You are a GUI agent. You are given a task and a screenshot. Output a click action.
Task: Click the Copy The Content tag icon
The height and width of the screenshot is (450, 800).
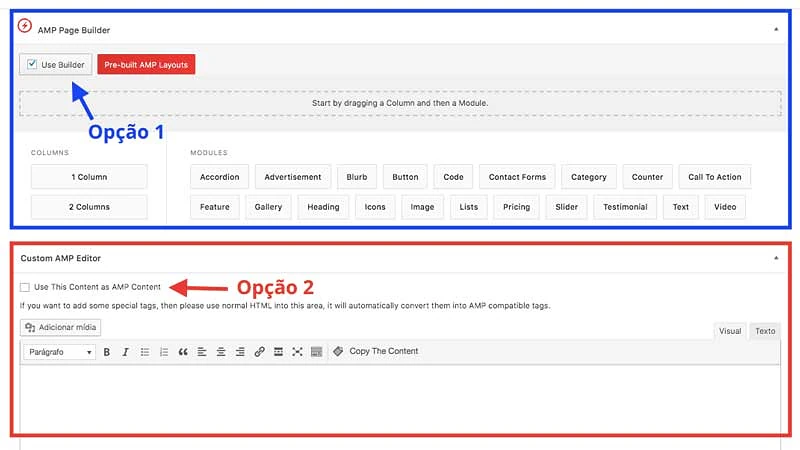[x=338, y=351]
